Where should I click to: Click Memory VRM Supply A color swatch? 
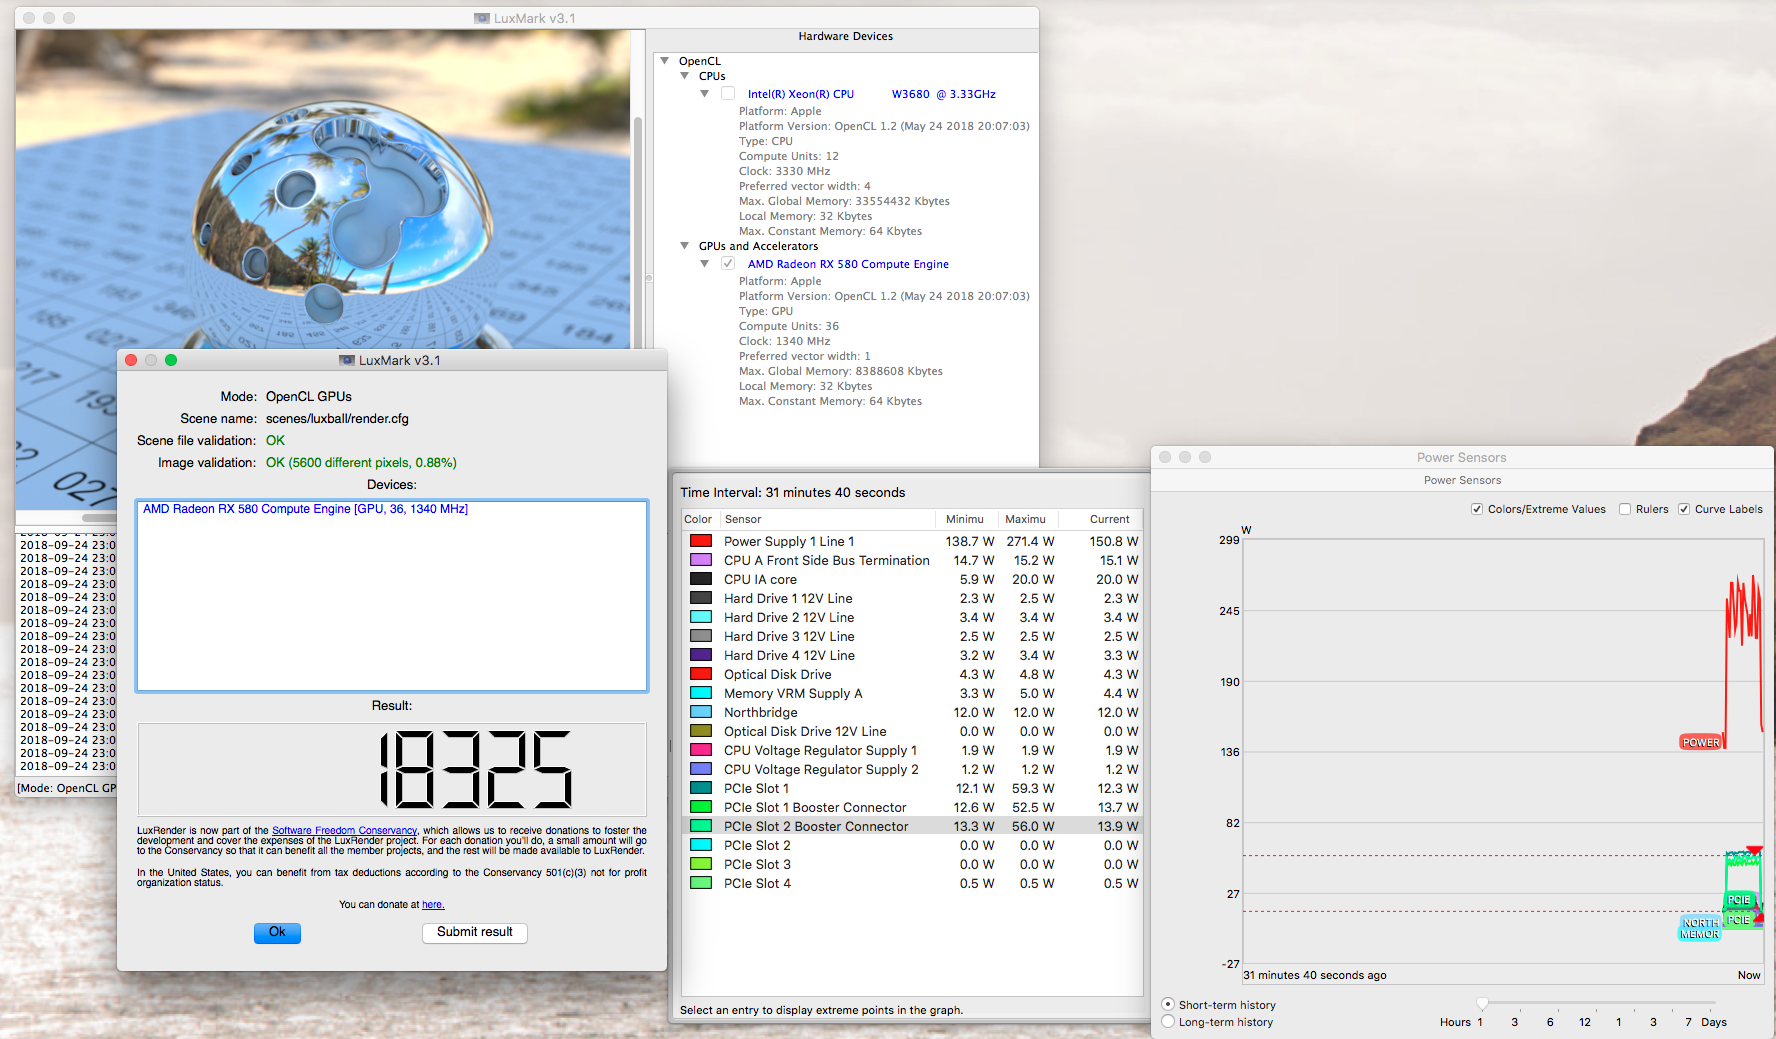pos(701,693)
